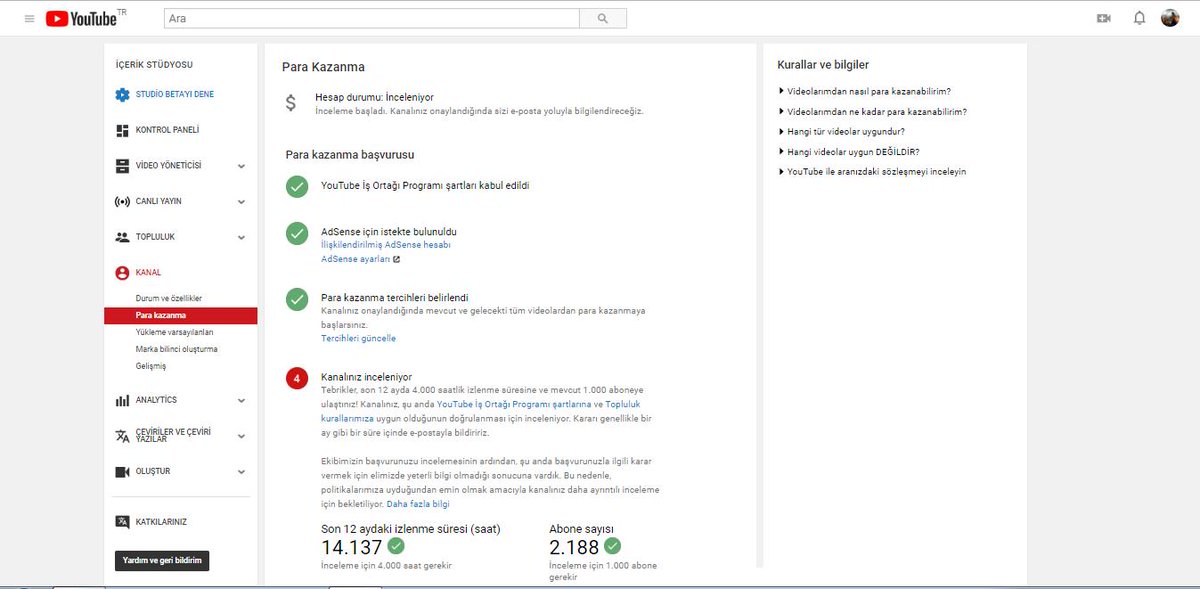
Task: Click the red Kanal person icon
Action: (122, 272)
